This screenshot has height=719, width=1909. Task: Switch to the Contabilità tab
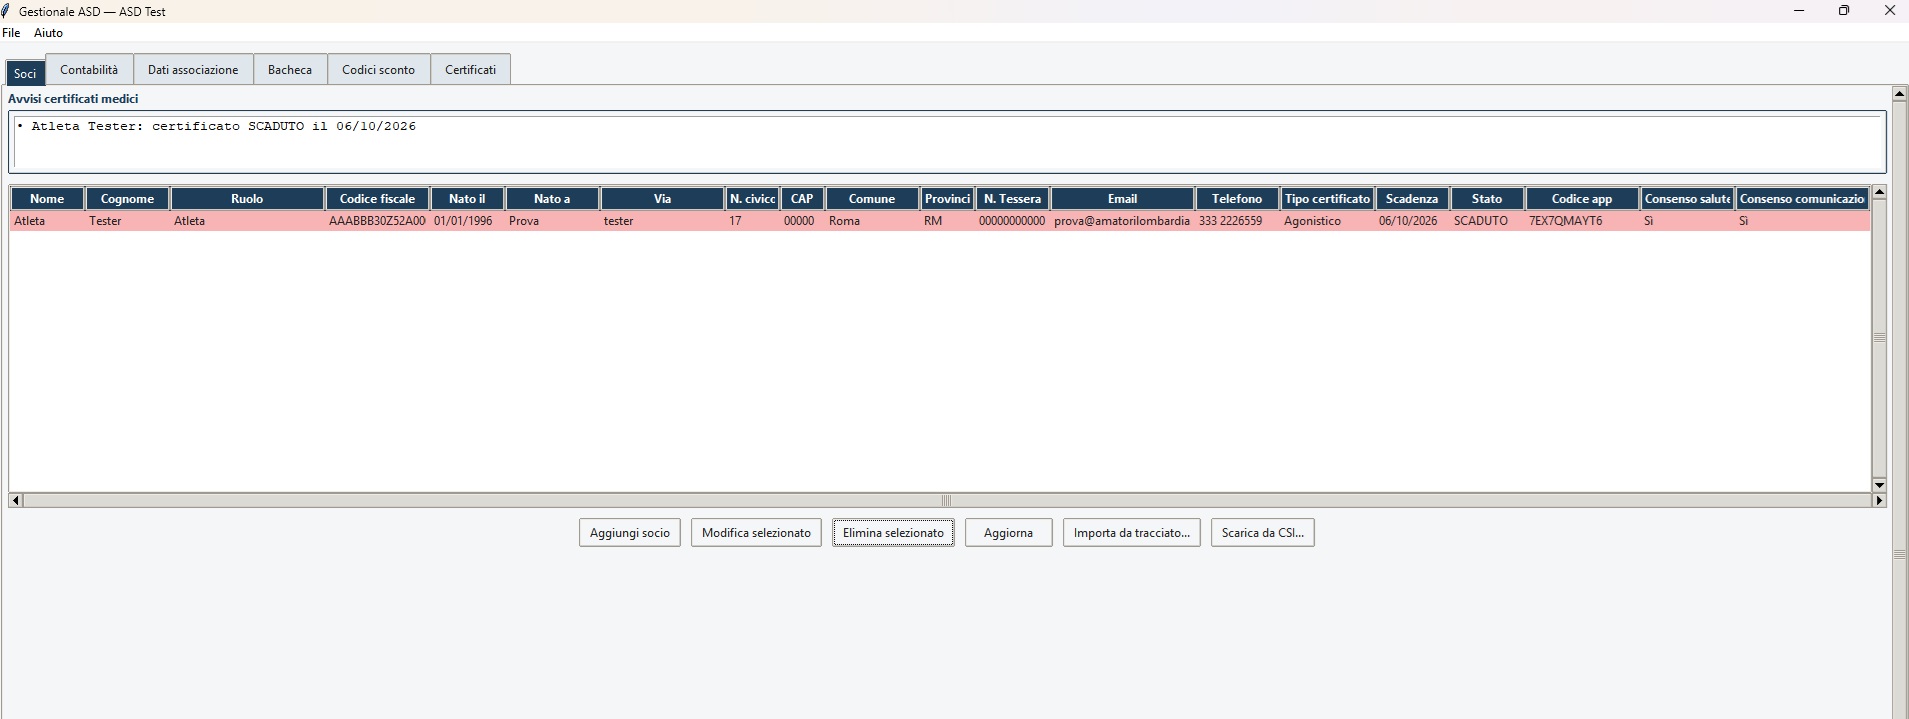coord(89,70)
